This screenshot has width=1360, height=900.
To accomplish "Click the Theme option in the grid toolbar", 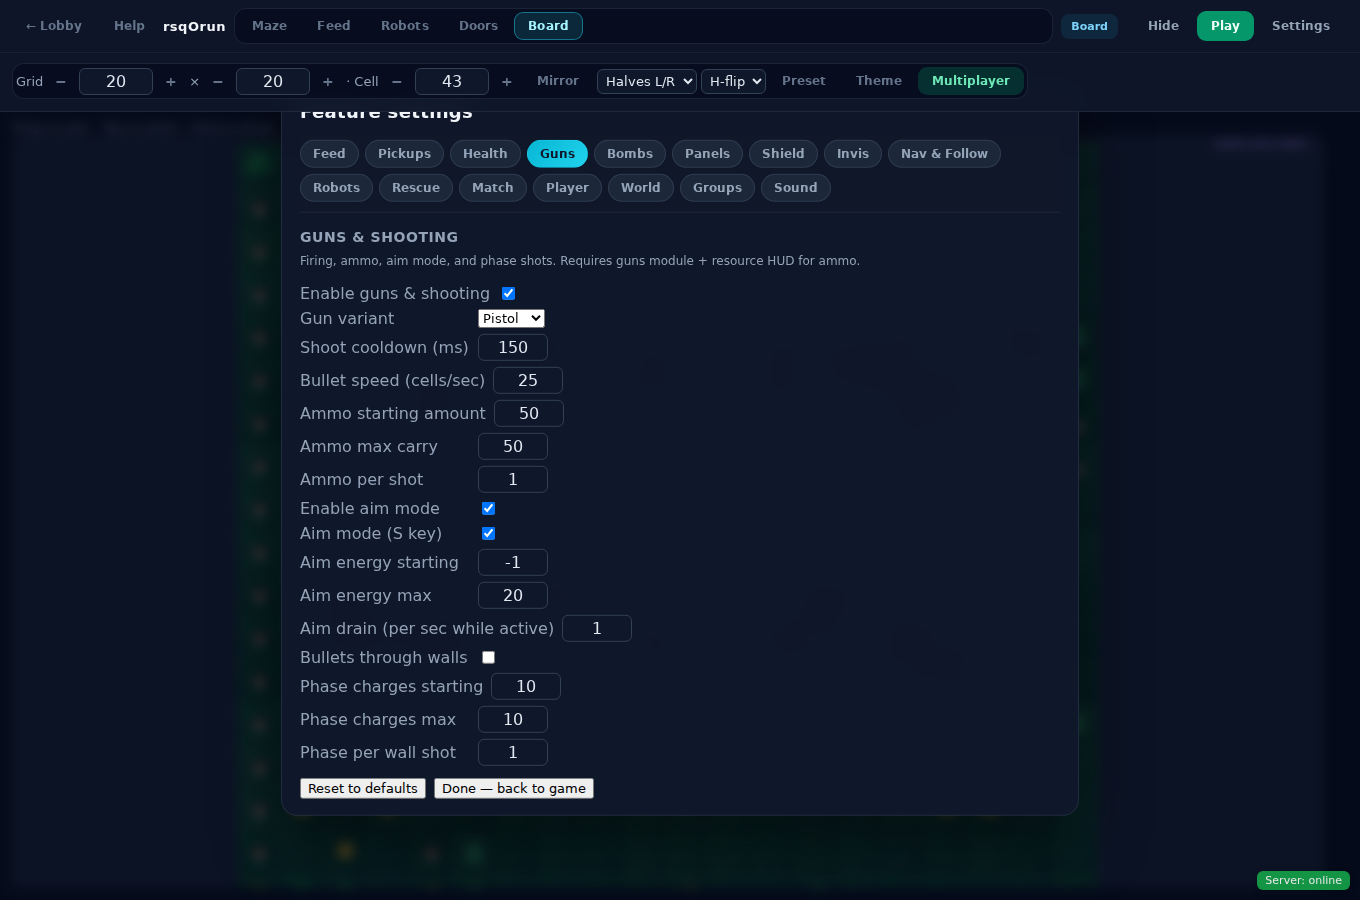I will click(x=879, y=81).
